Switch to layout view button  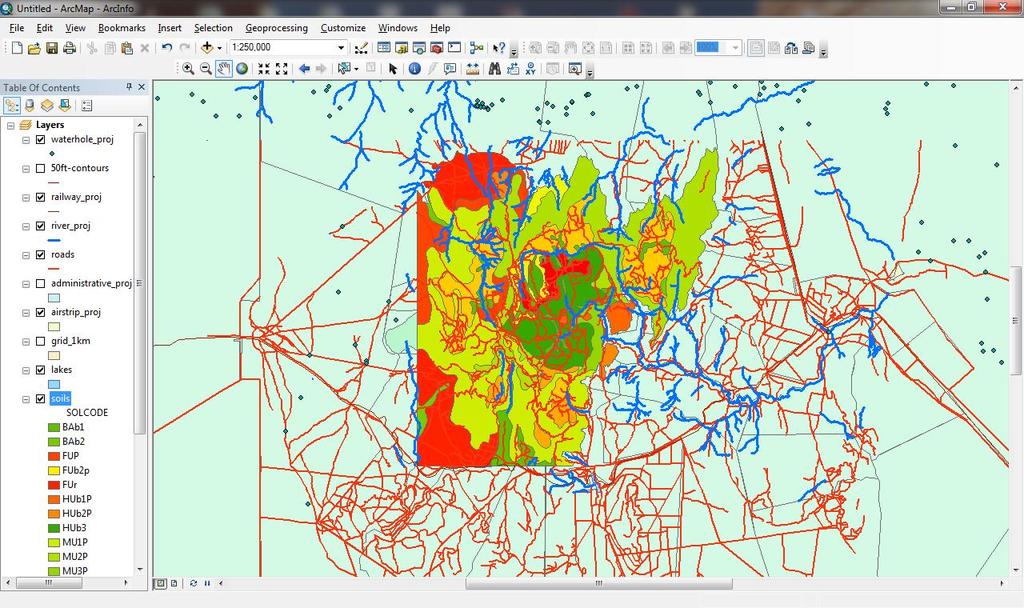pyautogui.click(x=174, y=583)
